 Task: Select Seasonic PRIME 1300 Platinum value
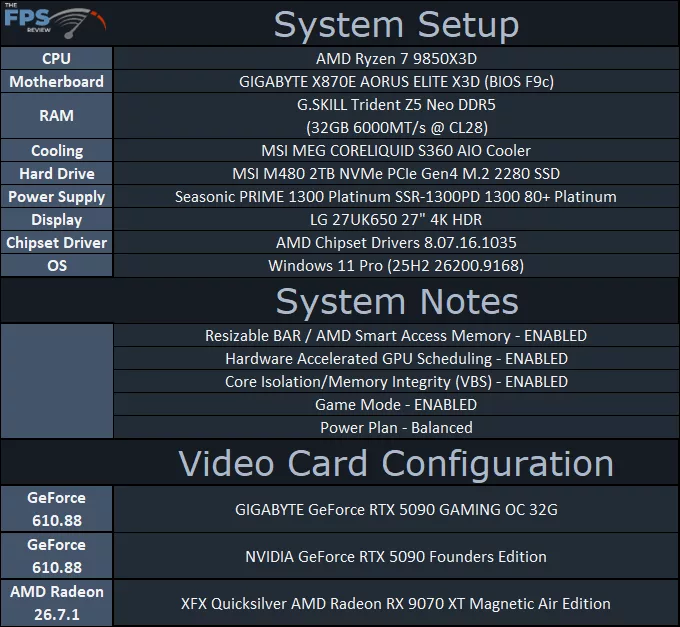[396, 196]
